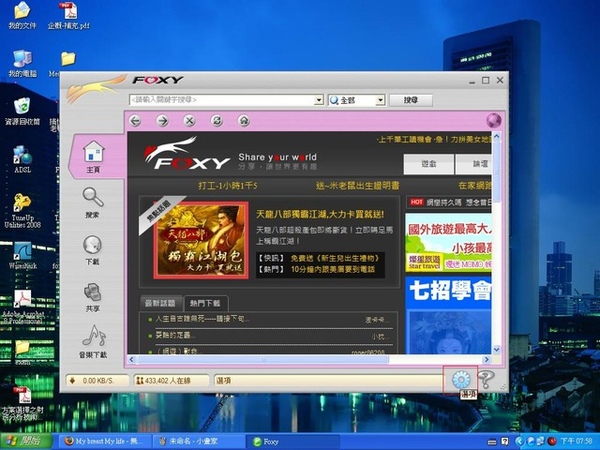The height and width of the screenshot is (450, 600).
Task: Click the vertical scrollbar down arrow
Action: pos(496,350)
